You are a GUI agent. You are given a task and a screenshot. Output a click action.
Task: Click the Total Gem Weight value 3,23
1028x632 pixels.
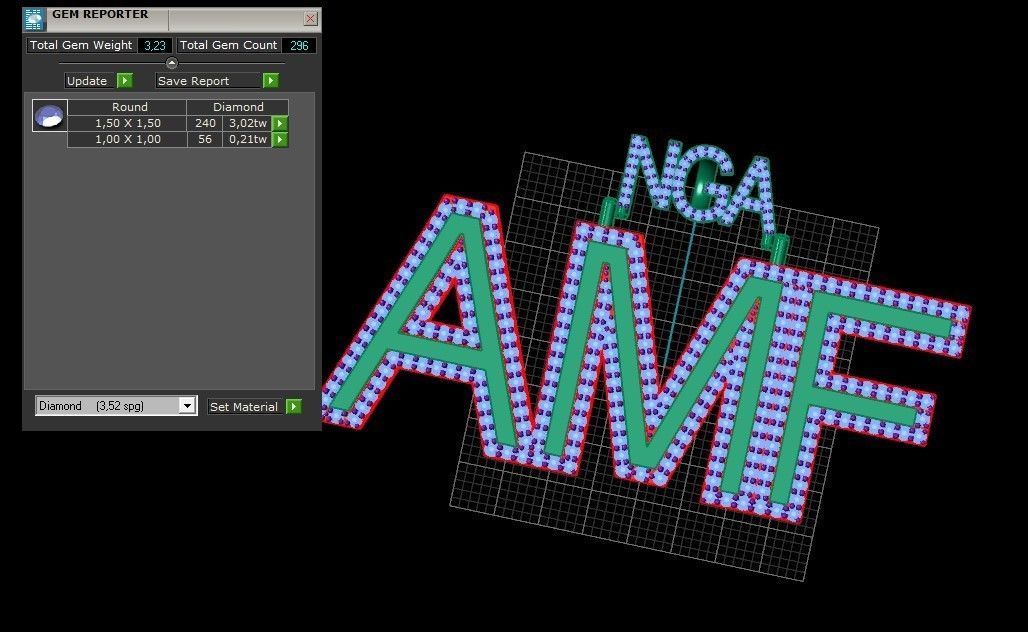[155, 45]
